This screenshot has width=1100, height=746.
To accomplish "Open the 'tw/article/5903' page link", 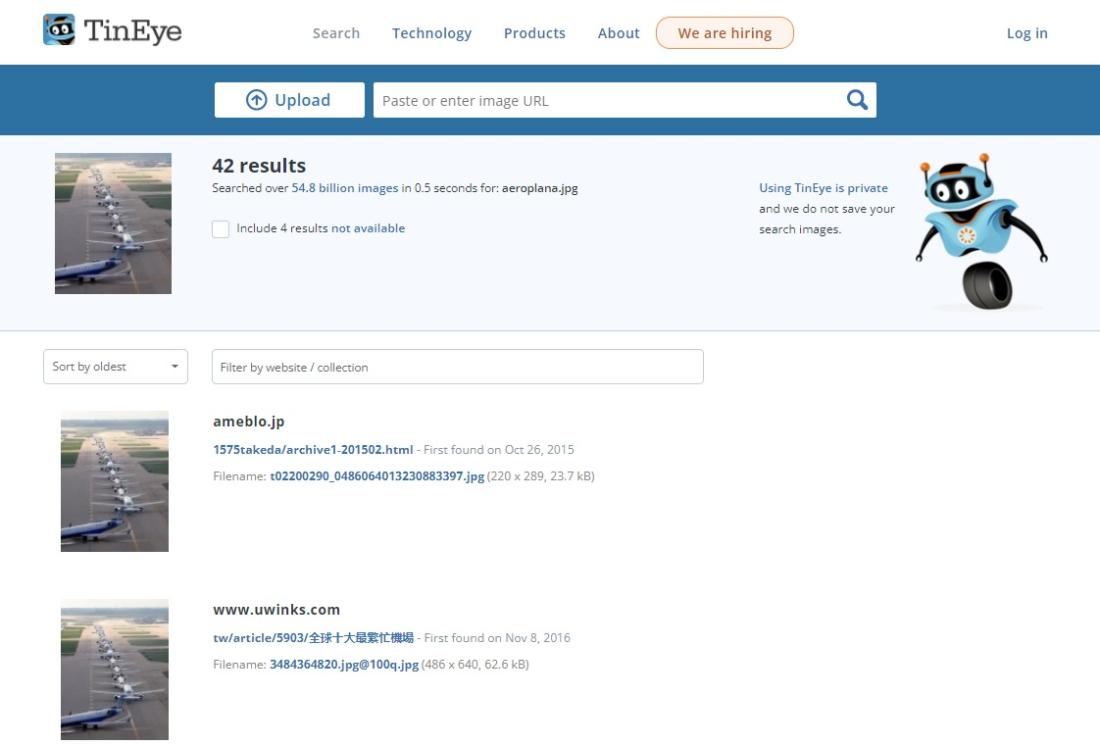I will click(313, 638).
